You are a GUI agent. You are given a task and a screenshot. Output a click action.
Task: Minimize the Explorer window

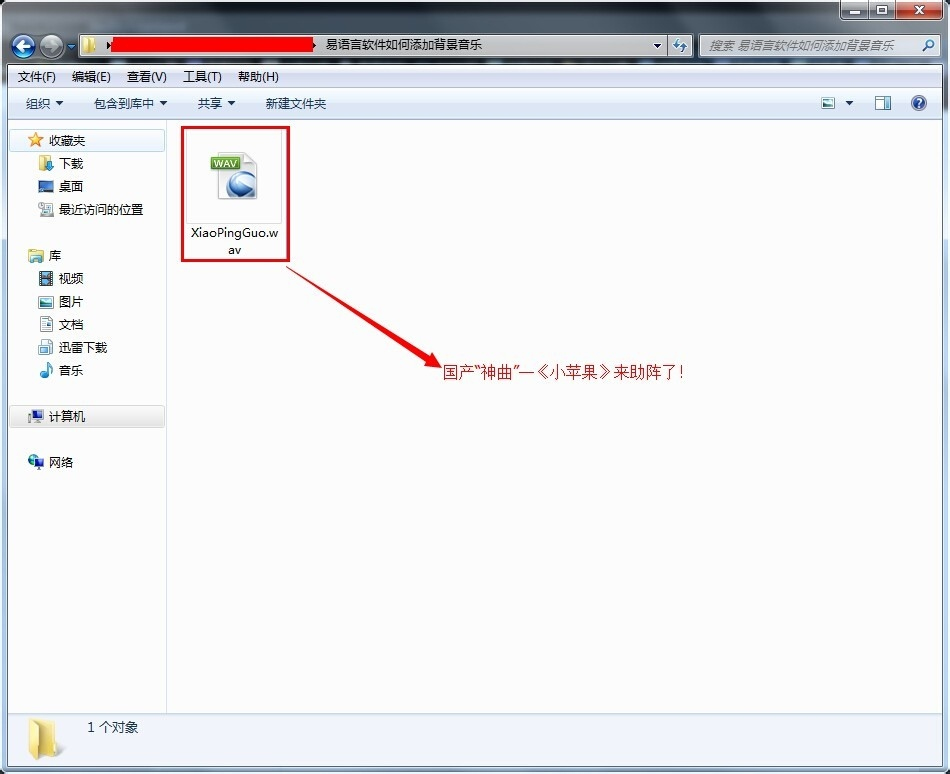855,10
